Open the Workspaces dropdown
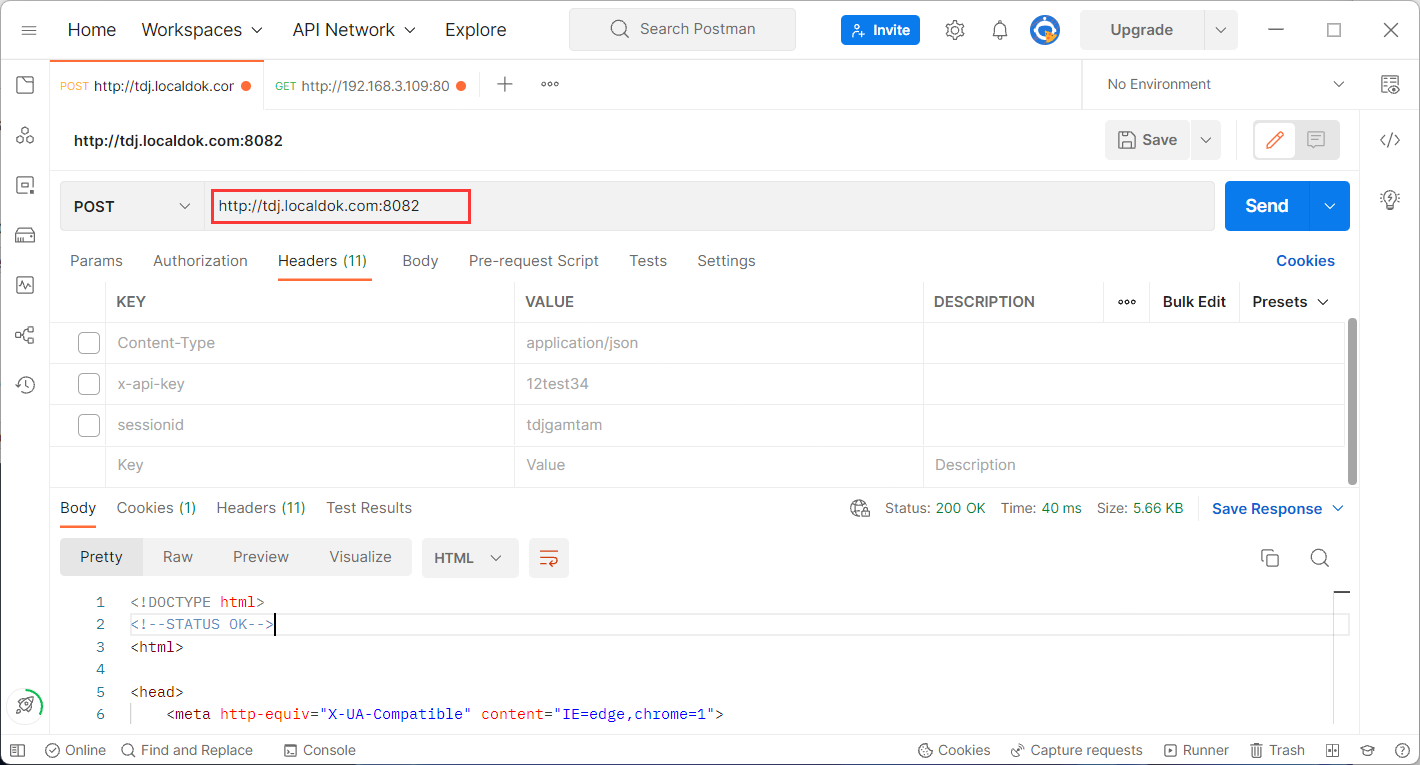The image size is (1420, 765). click(x=203, y=30)
